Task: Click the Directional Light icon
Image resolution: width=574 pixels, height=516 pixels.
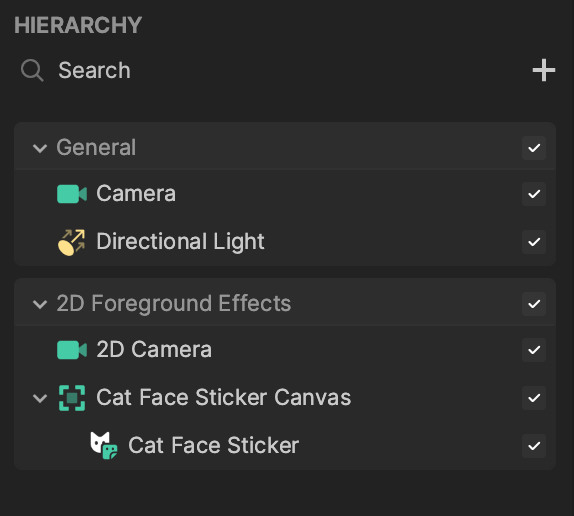Action: point(72,242)
